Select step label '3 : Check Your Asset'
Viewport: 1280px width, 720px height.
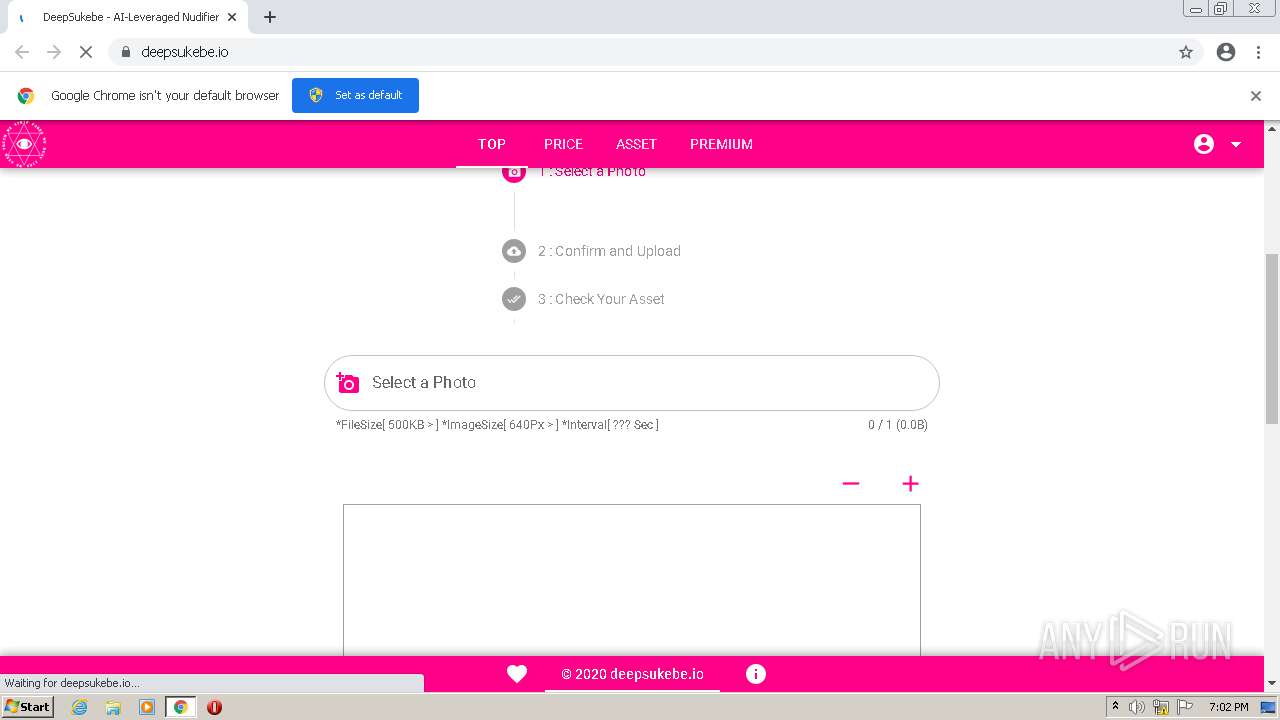(x=601, y=299)
